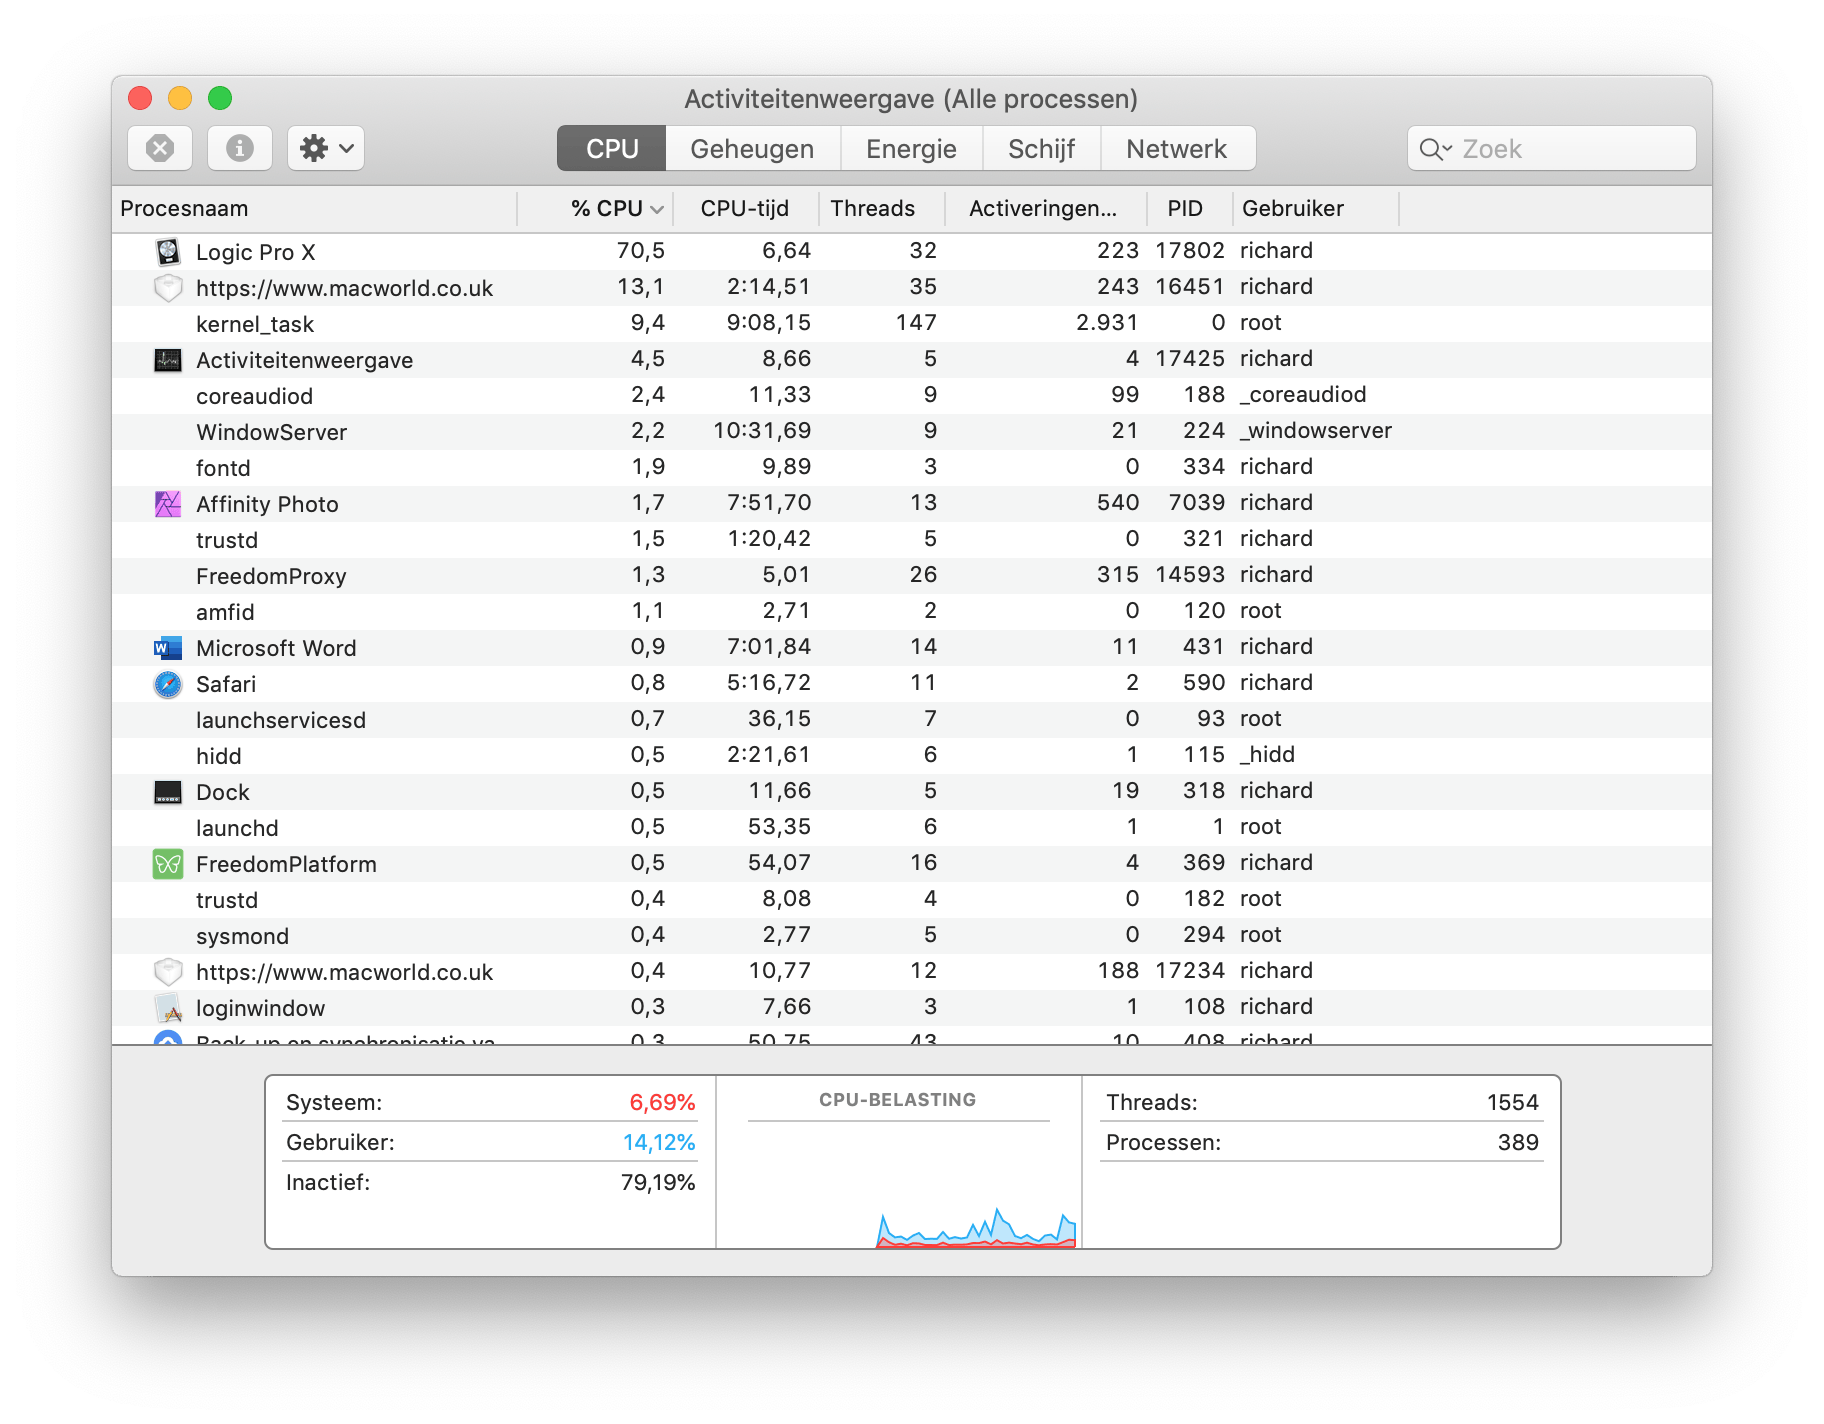The width and height of the screenshot is (1824, 1424).
Task: Click the _coreaudiod user cell
Action: click(x=1303, y=394)
